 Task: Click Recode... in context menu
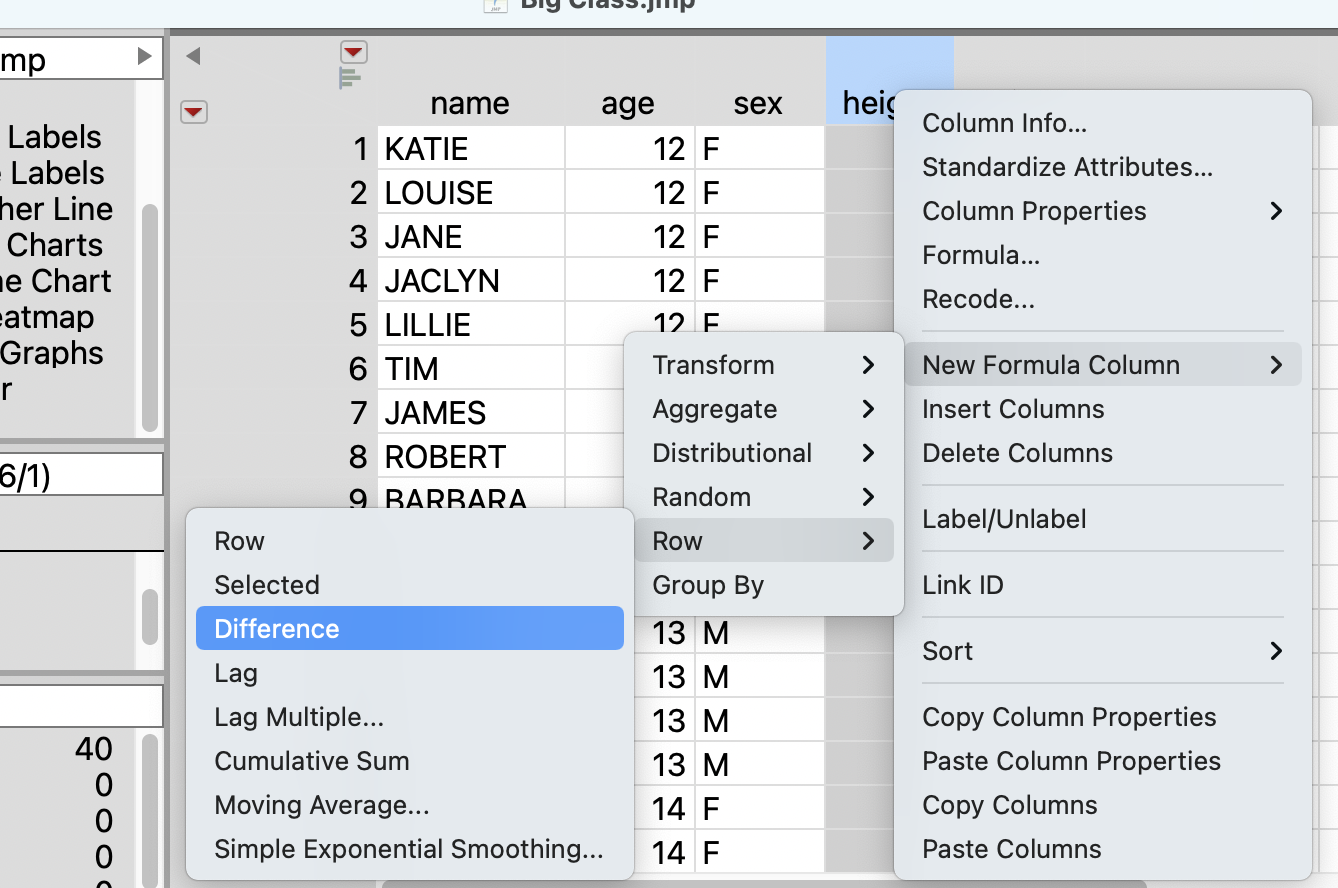978,299
